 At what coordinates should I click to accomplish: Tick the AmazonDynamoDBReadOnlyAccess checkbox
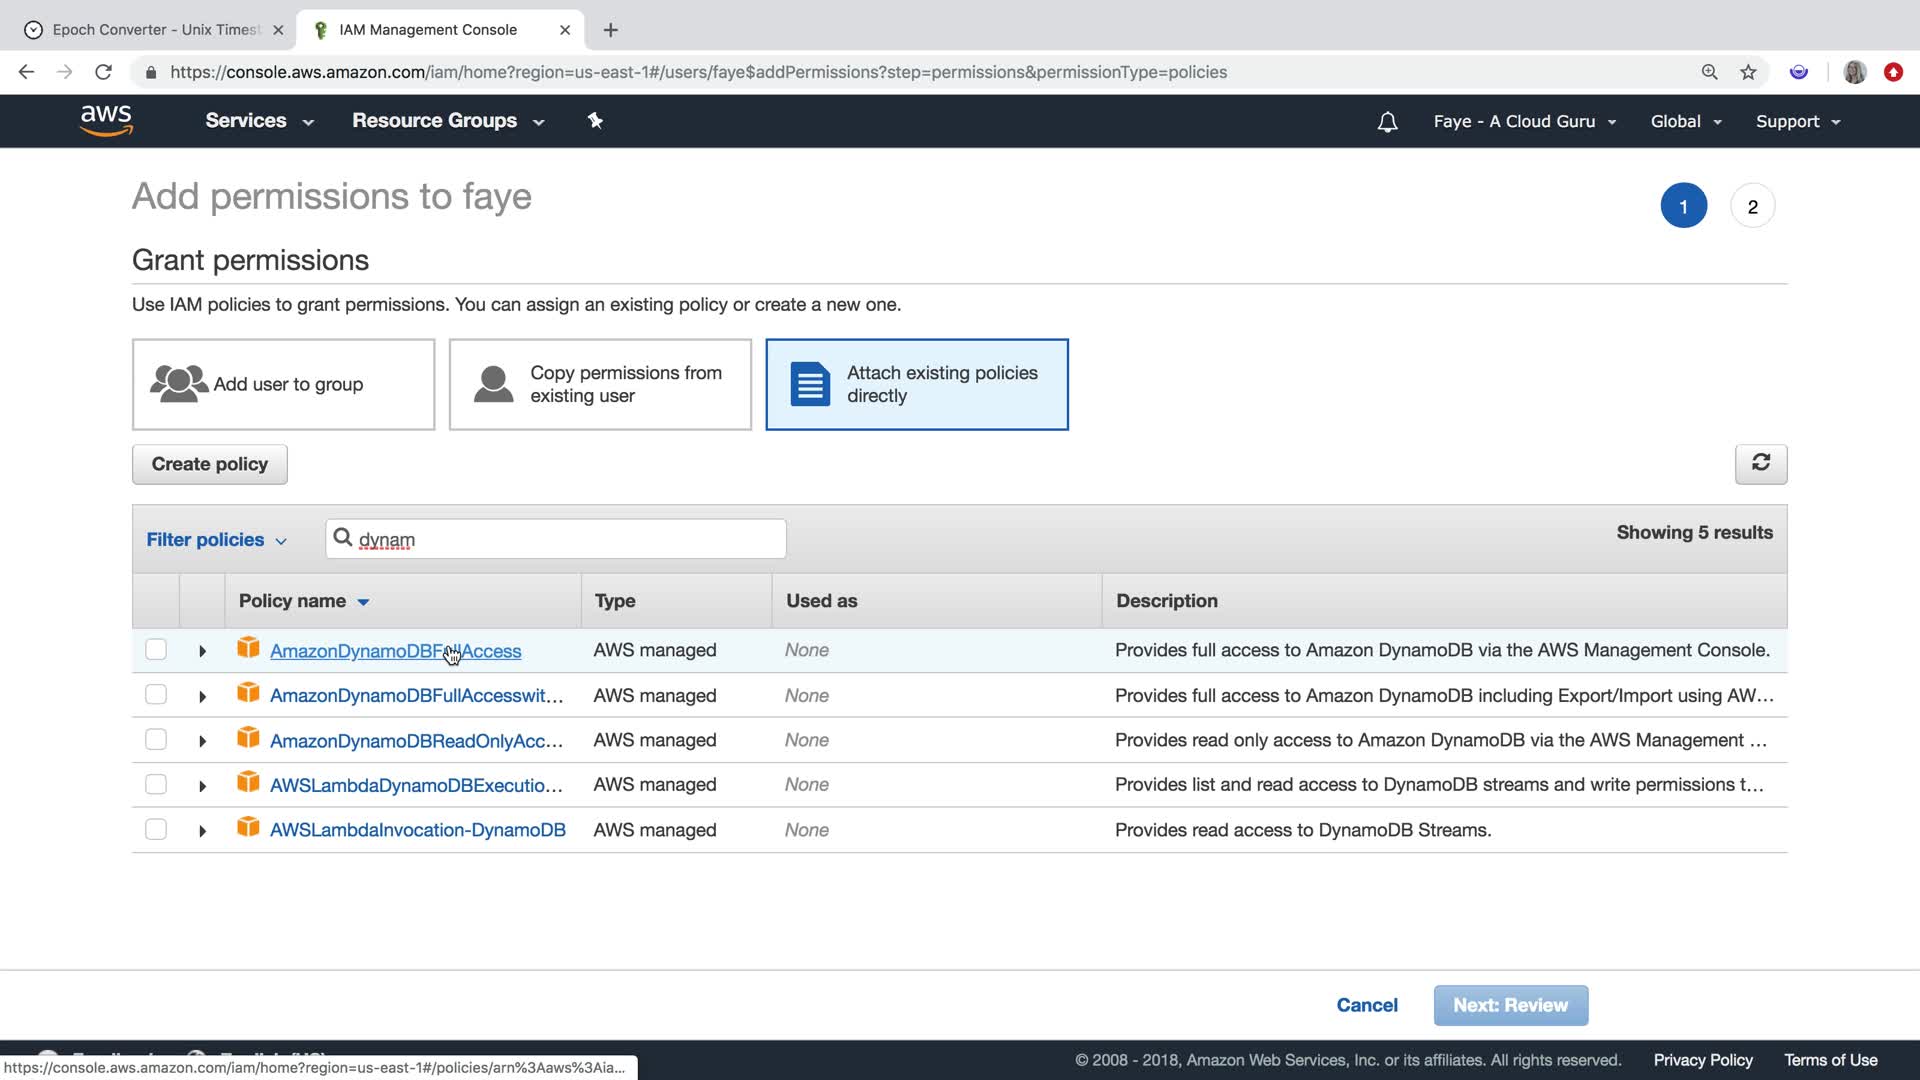pyautogui.click(x=156, y=739)
